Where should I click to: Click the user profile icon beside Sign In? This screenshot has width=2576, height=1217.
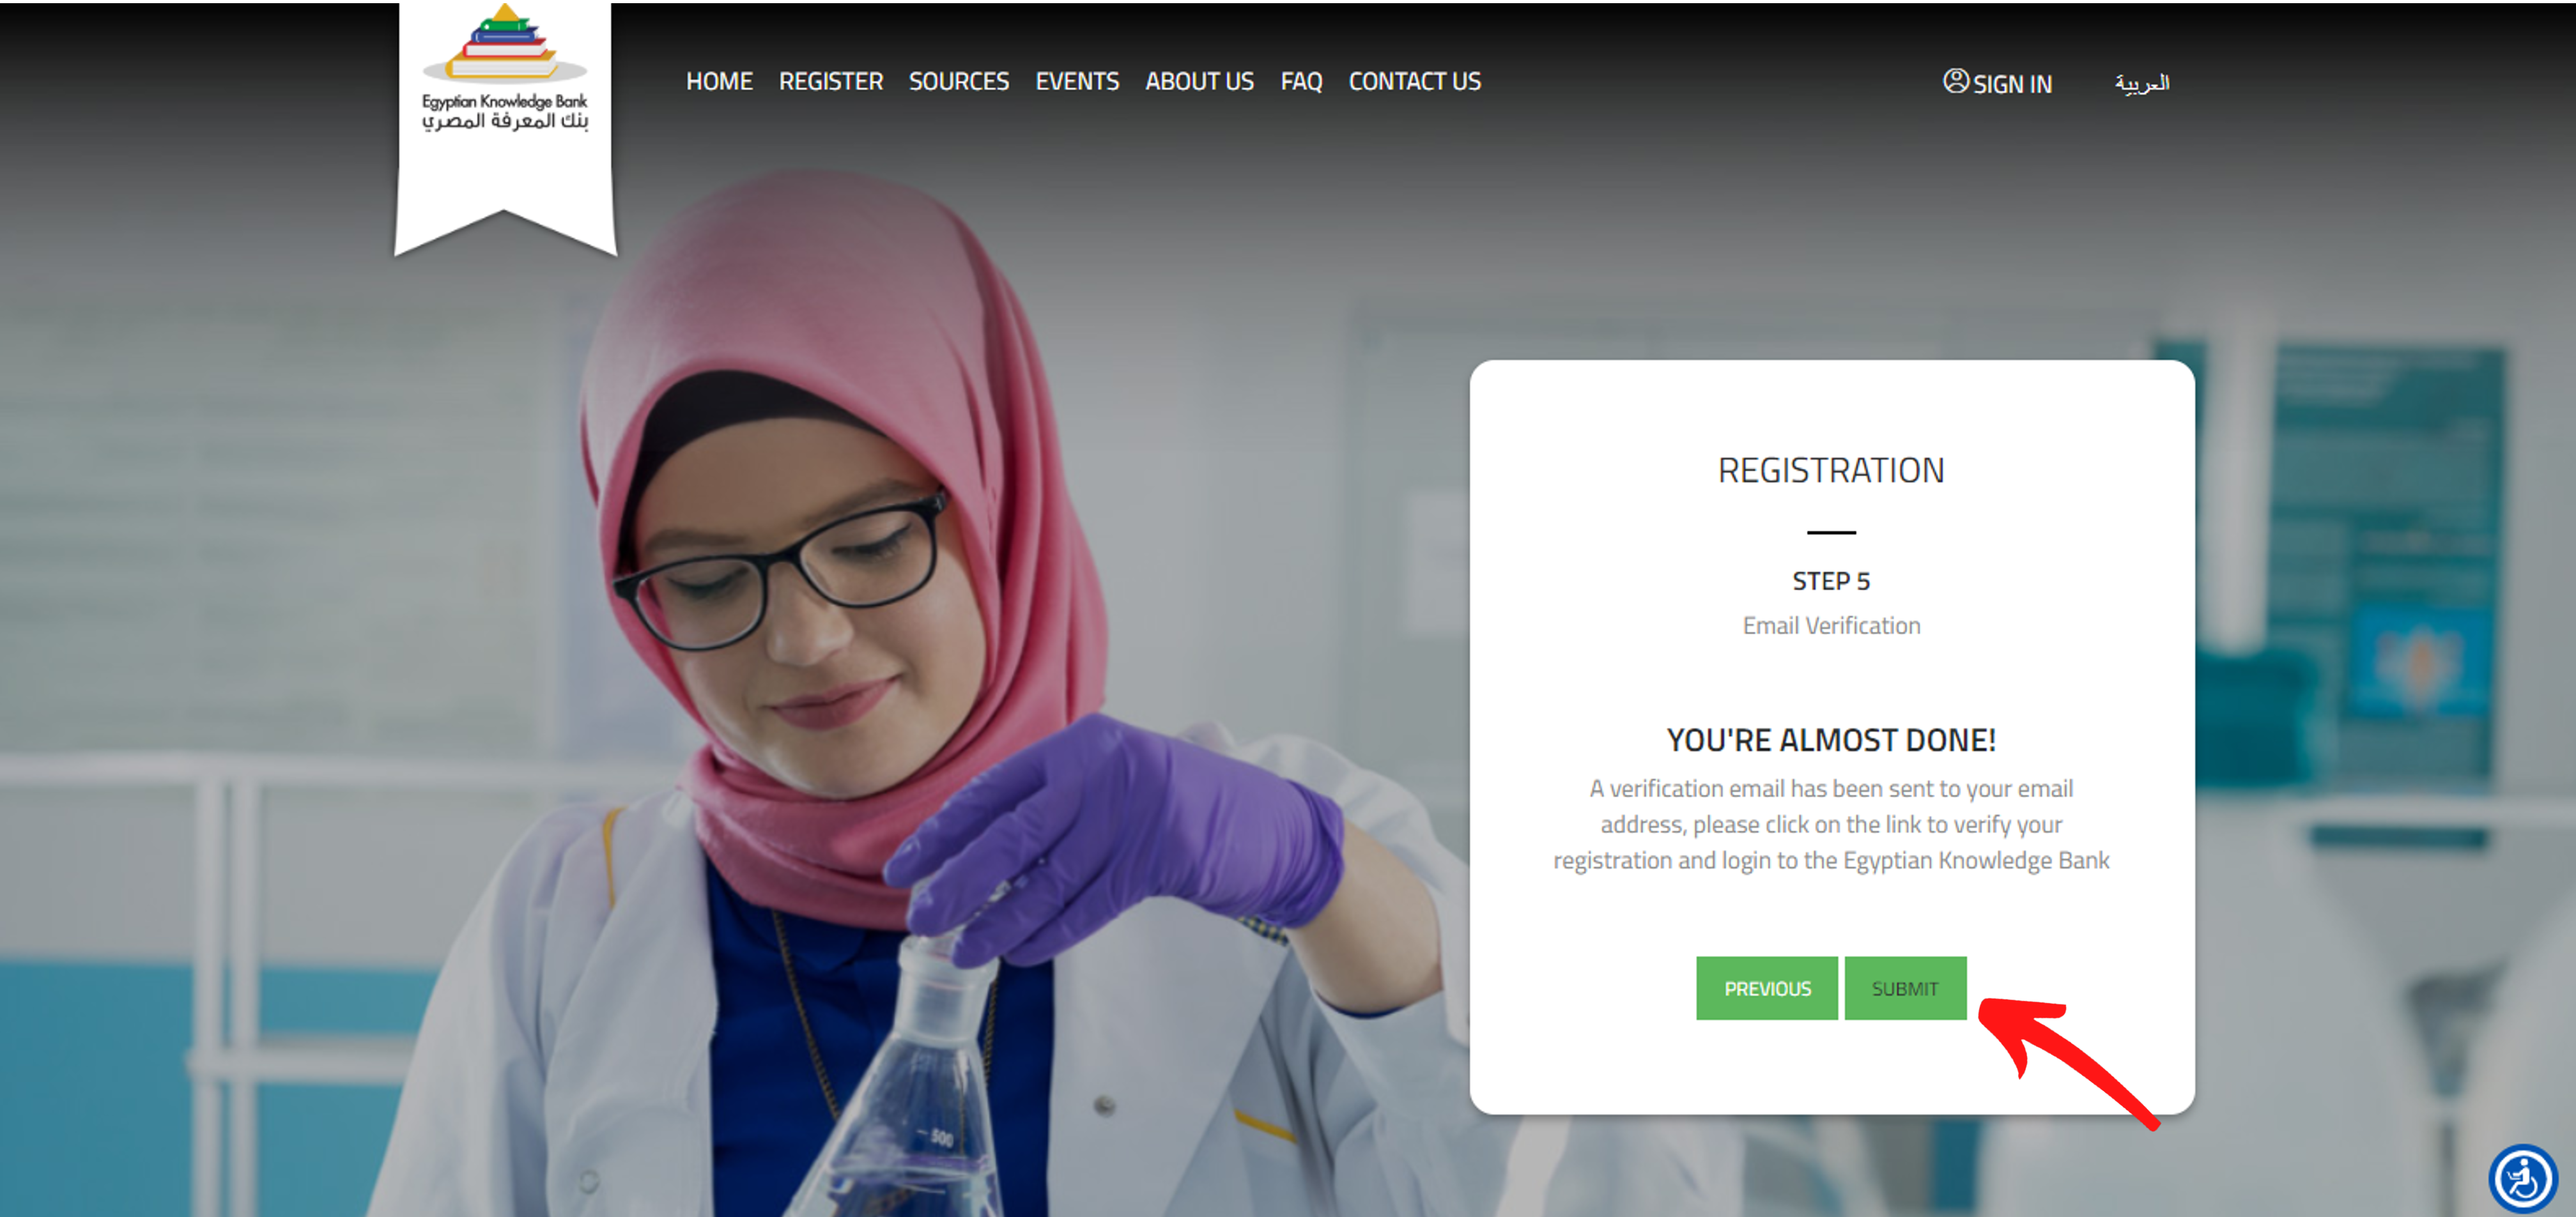pos(1955,81)
